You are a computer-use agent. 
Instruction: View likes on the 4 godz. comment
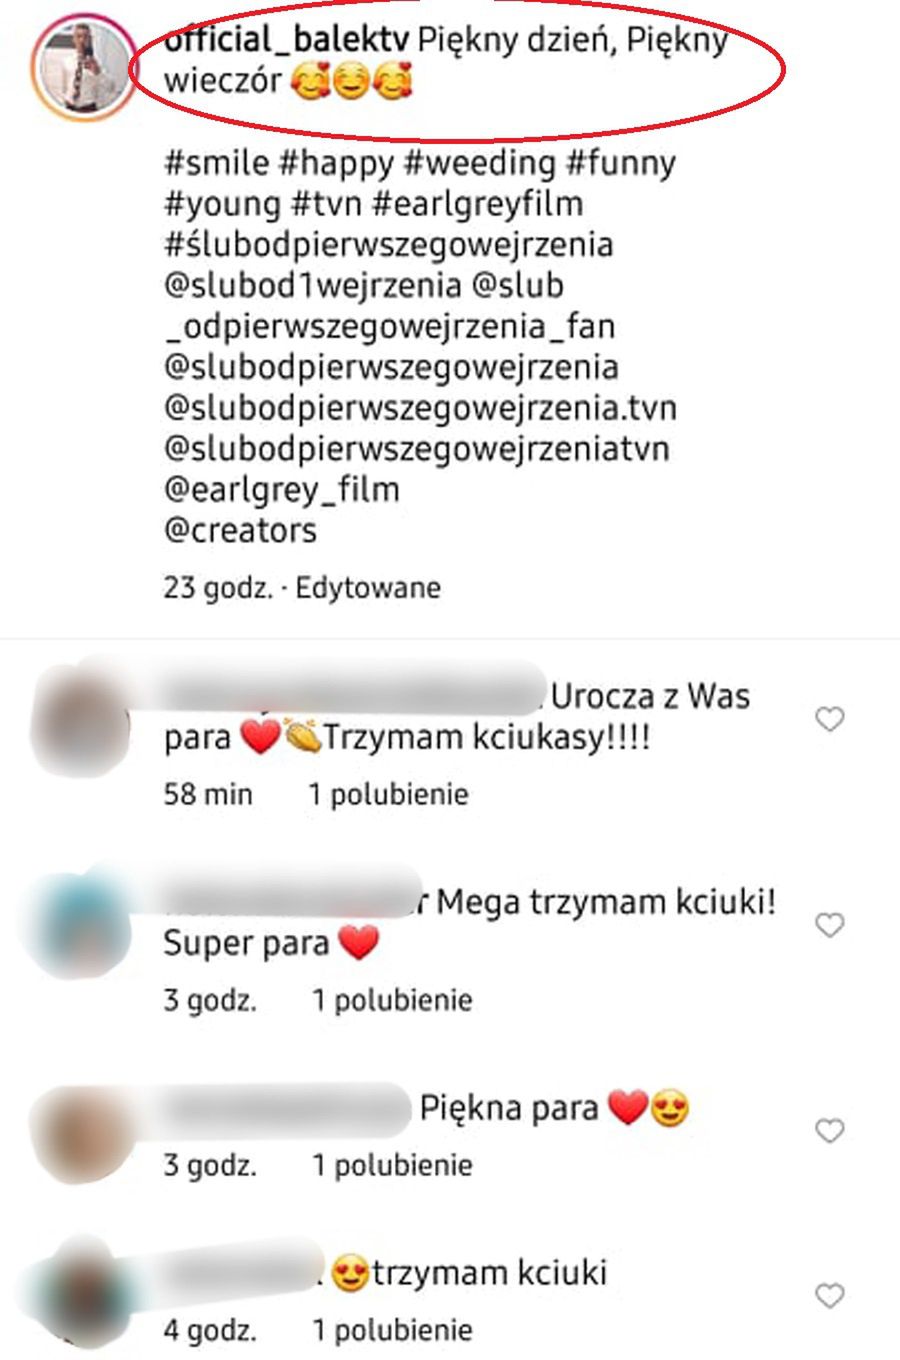[391, 1331]
